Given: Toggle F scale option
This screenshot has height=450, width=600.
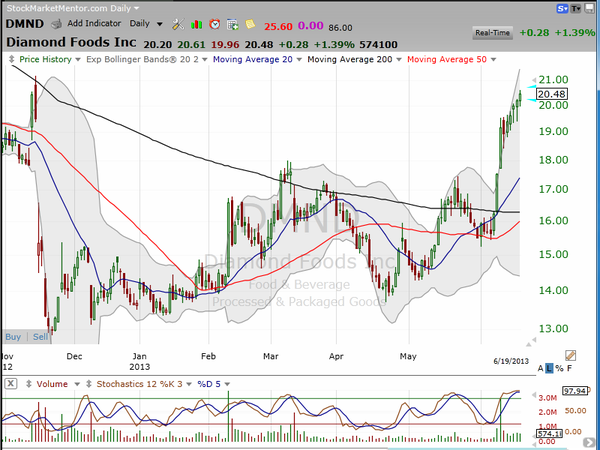Looking at the screenshot, I should (x=569, y=368).
